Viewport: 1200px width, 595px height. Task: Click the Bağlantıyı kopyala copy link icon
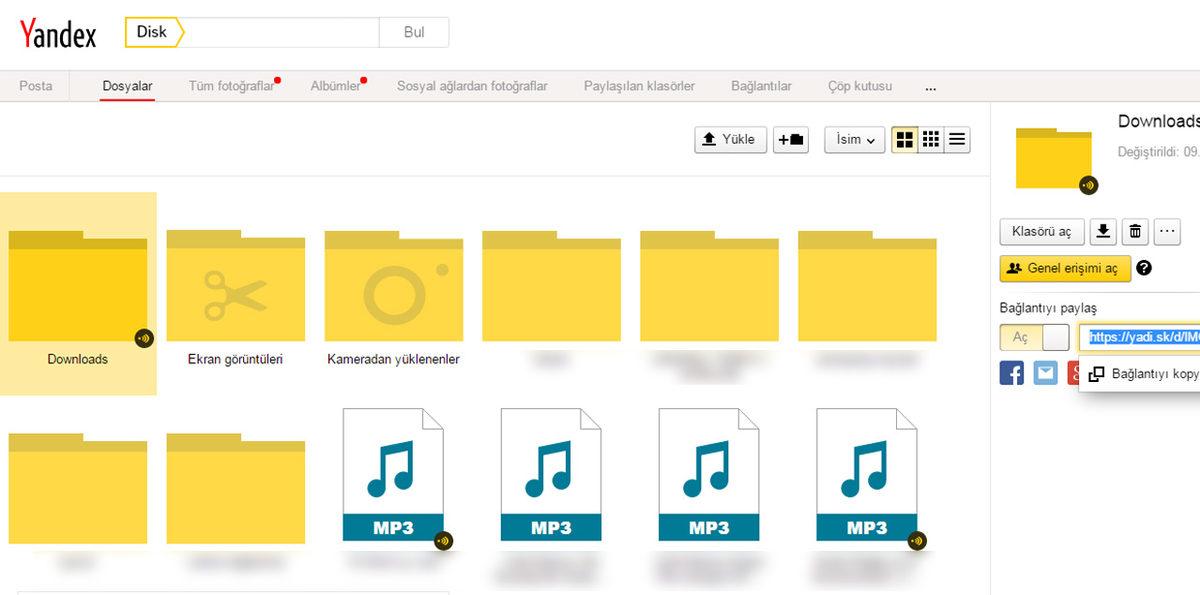(x=1098, y=372)
